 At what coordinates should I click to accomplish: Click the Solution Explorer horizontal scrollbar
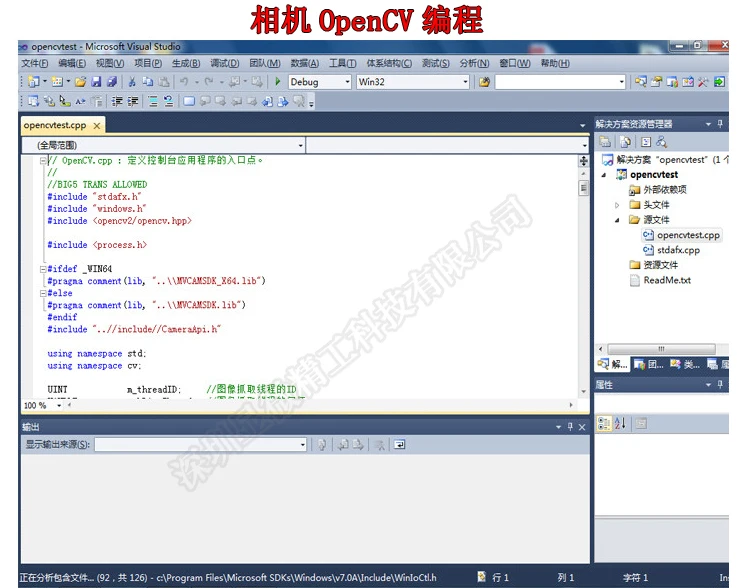point(662,349)
